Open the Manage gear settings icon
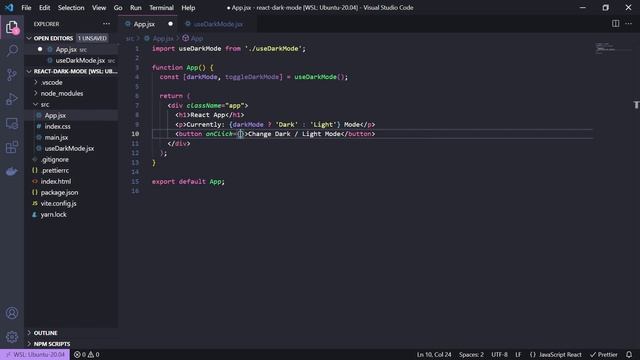640x360 pixels. (x=12, y=337)
